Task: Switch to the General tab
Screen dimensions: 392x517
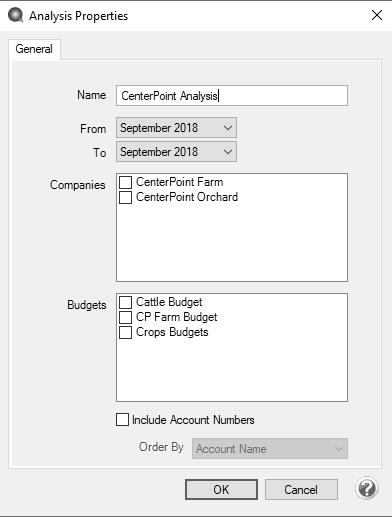Action: (x=34, y=49)
